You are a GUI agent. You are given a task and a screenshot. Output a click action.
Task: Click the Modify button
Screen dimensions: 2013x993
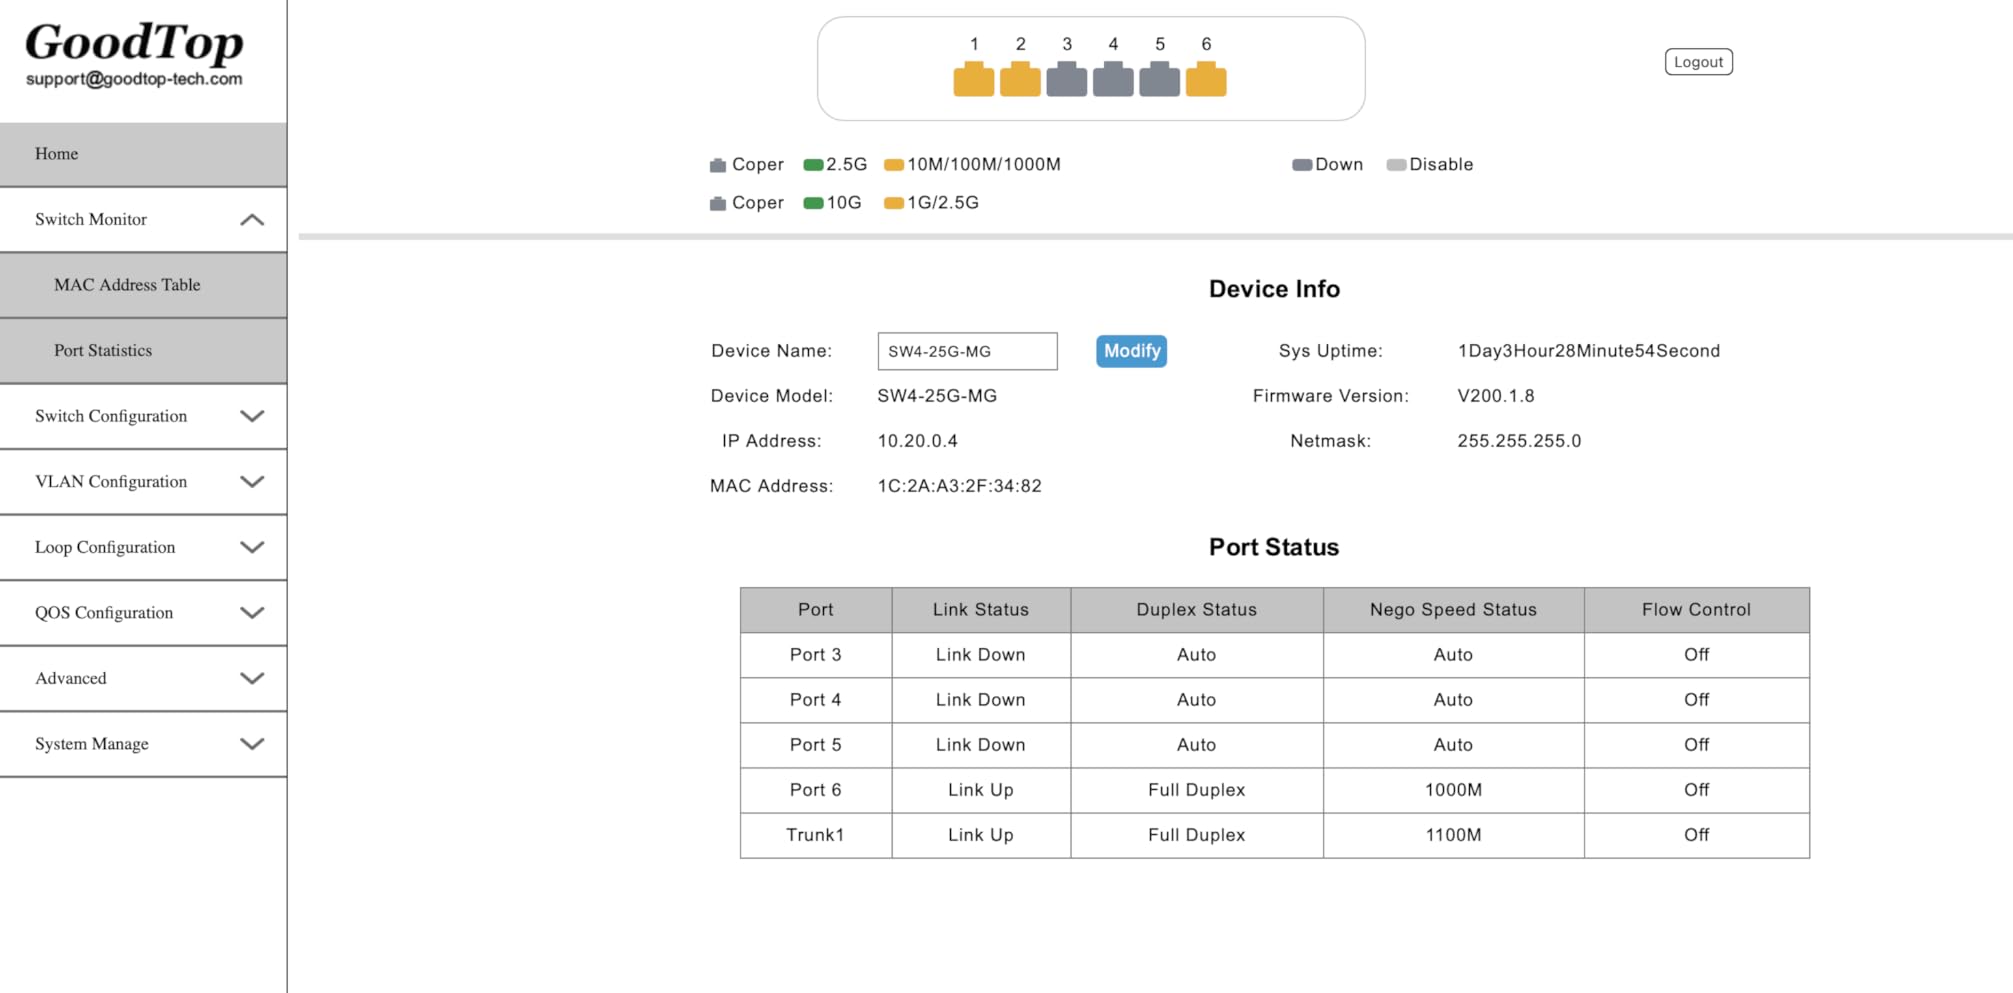(1131, 351)
